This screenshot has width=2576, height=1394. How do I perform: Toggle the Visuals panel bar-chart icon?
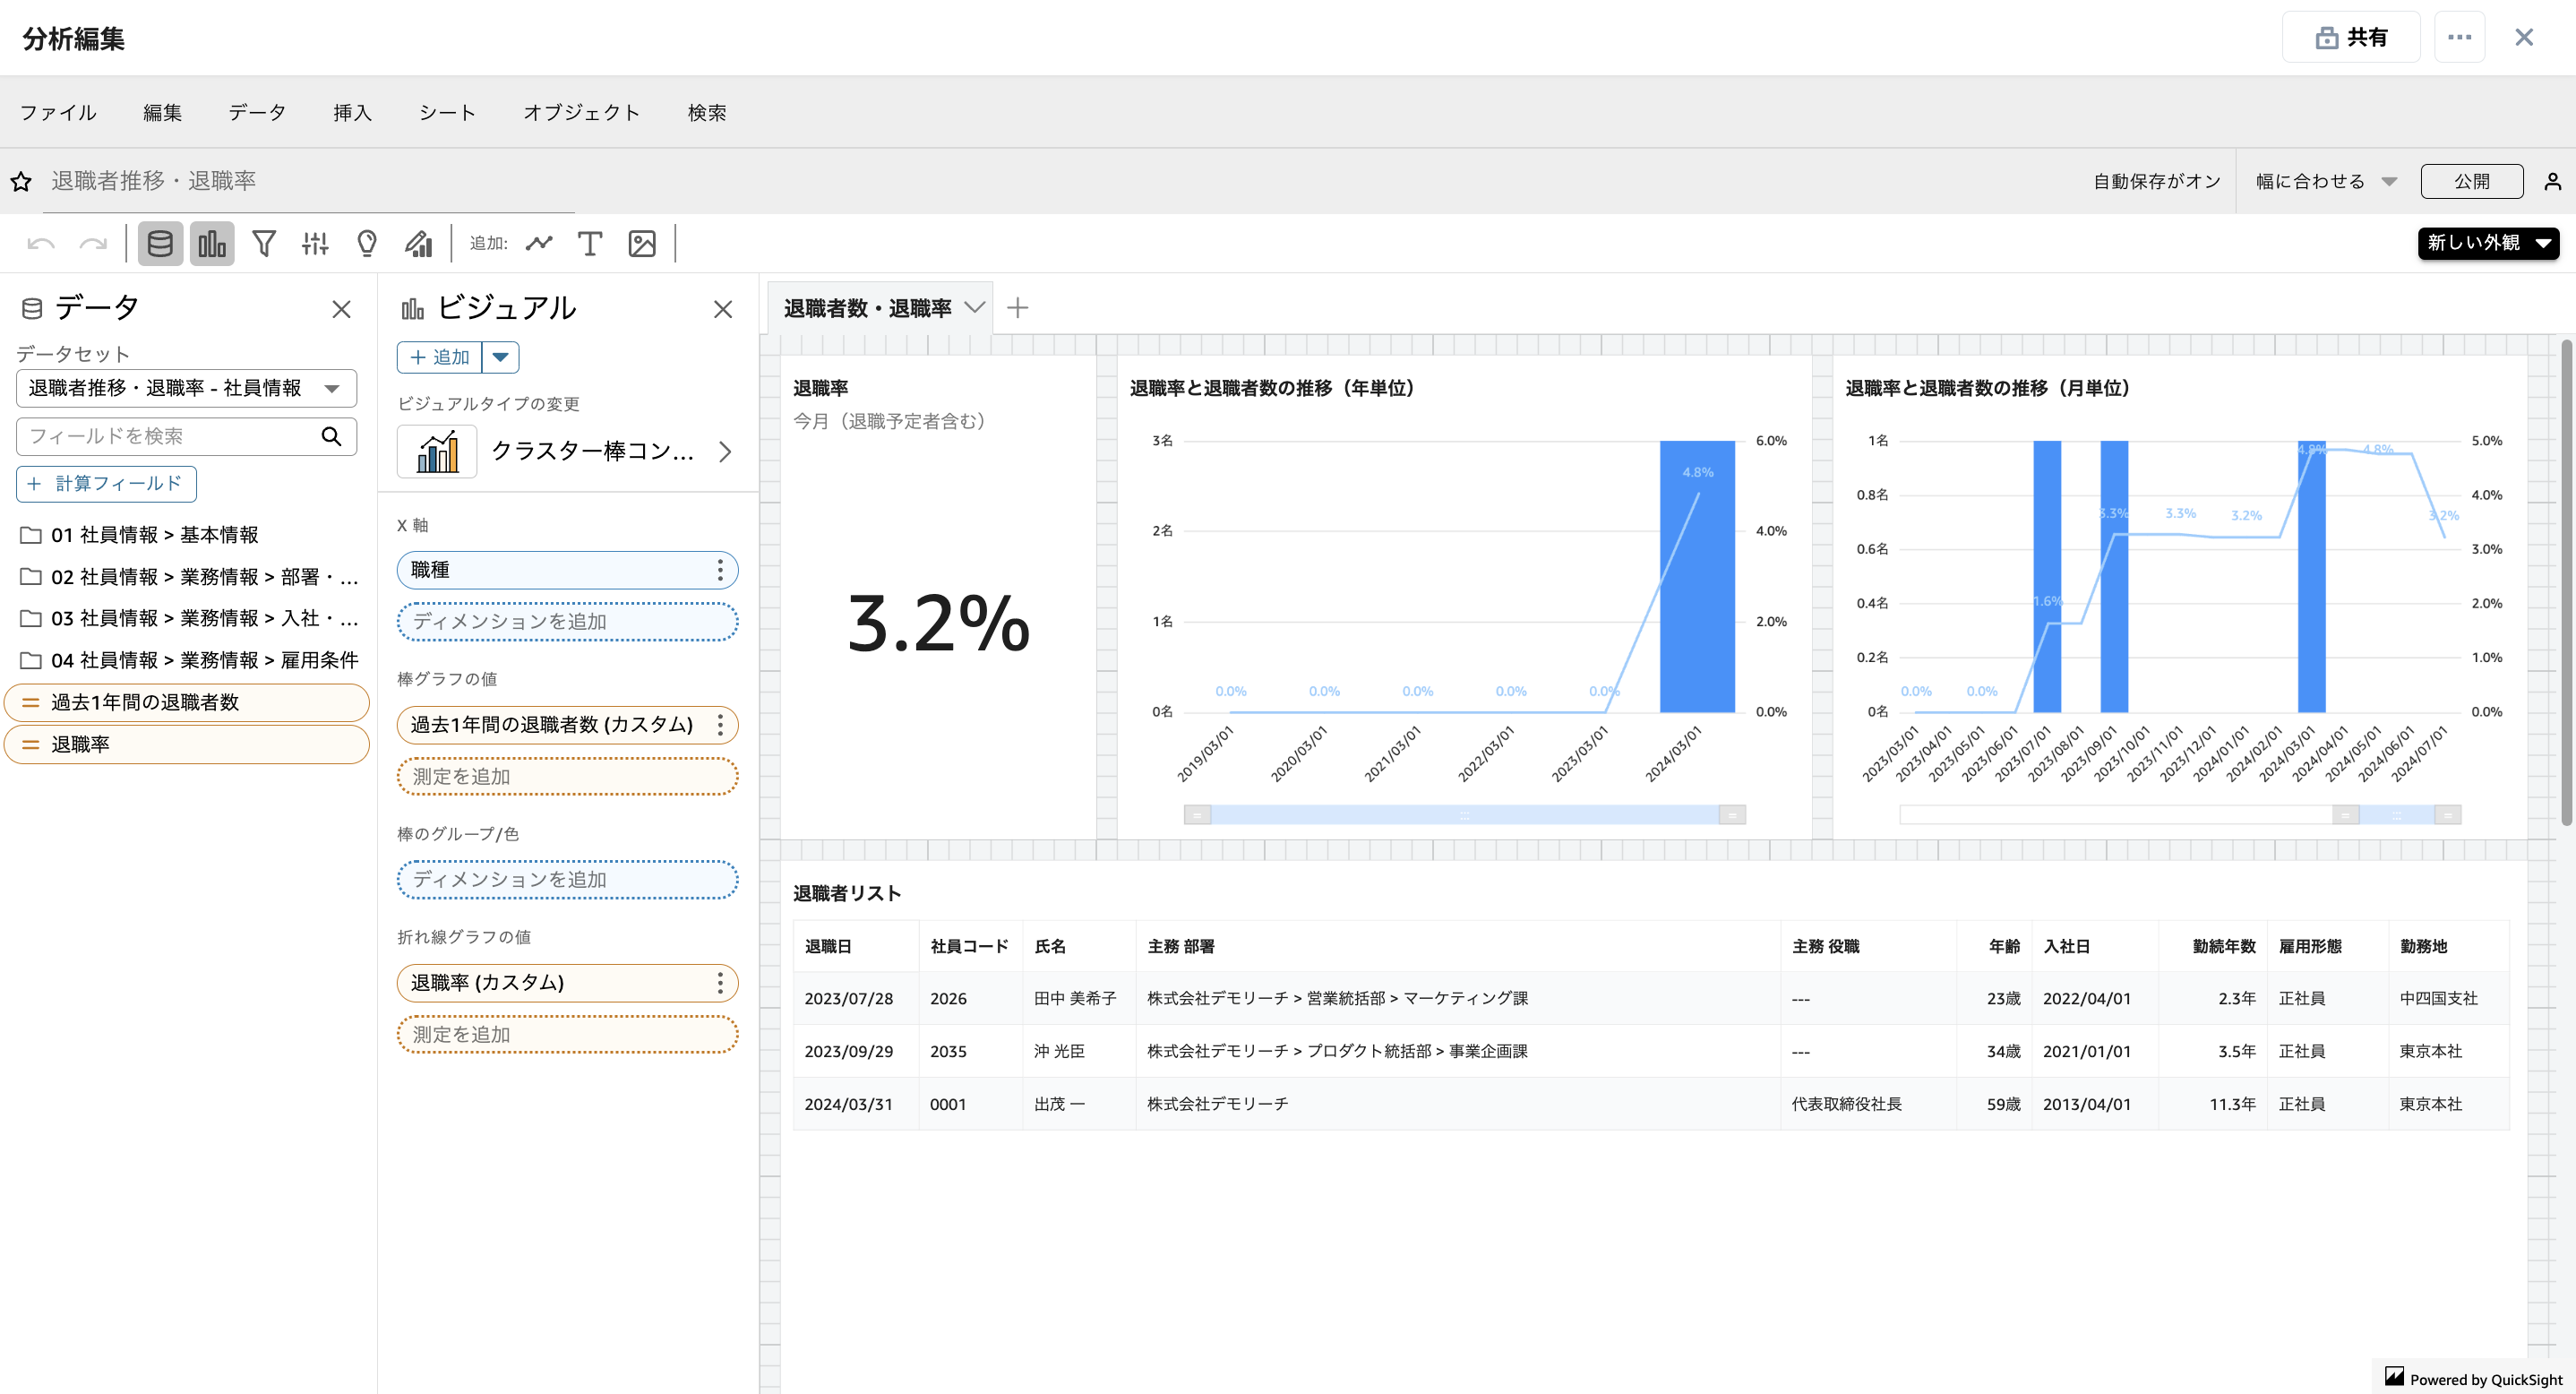click(x=212, y=243)
